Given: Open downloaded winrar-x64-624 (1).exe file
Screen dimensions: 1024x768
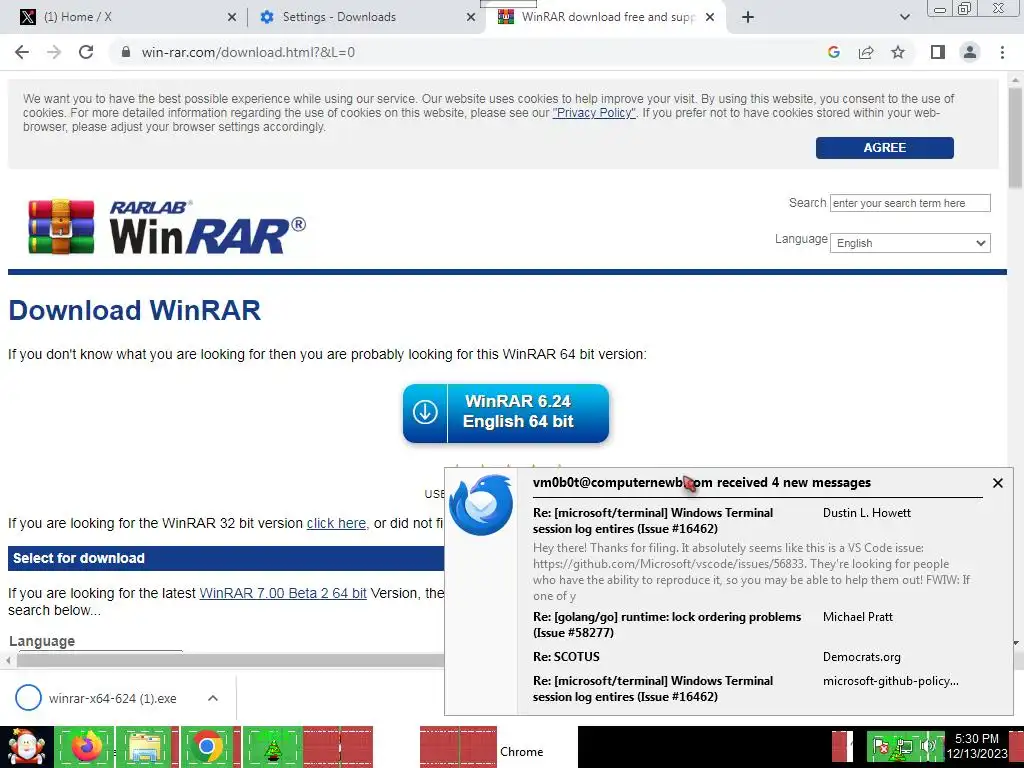Looking at the screenshot, I should [112, 698].
